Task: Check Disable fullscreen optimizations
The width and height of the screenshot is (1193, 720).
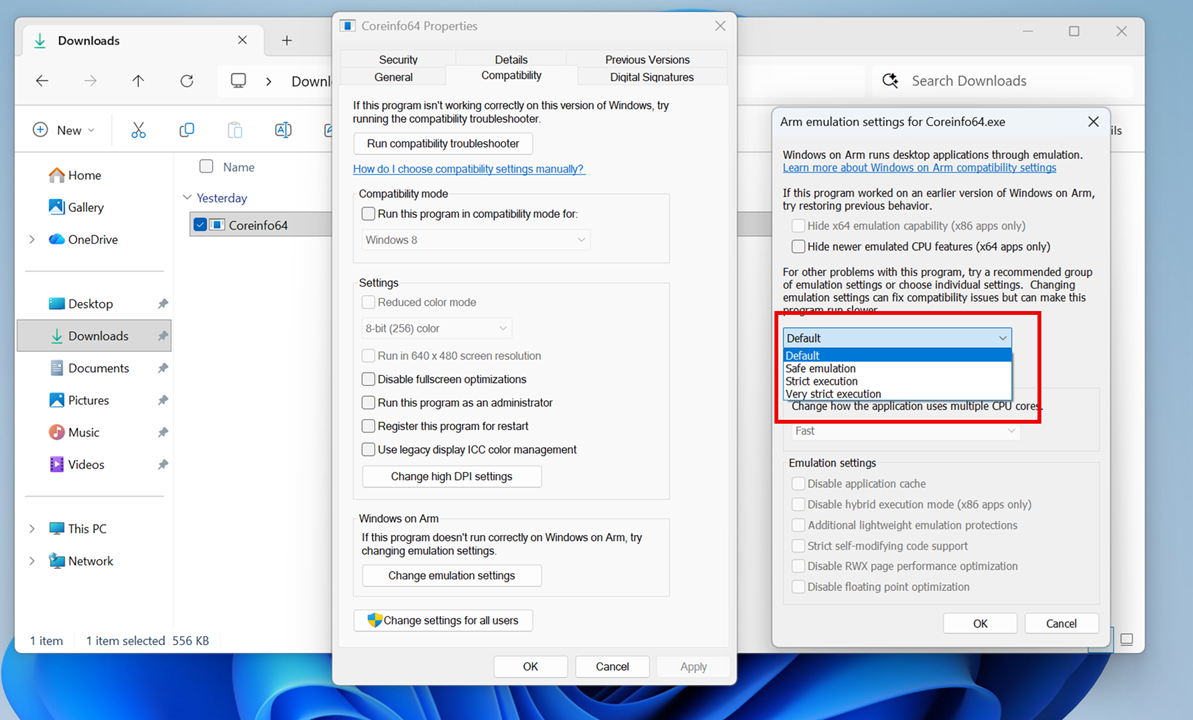Action: coord(369,379)
